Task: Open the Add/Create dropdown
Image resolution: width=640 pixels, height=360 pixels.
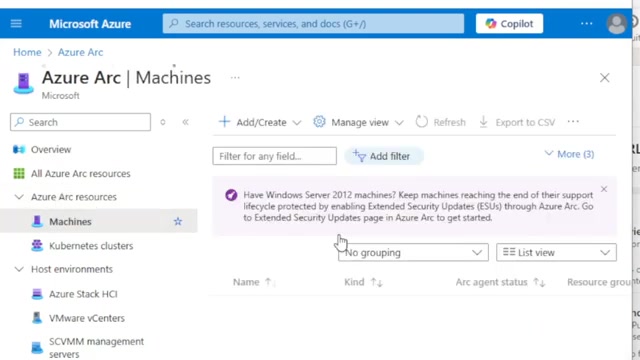Action: (x=260, y=122)
